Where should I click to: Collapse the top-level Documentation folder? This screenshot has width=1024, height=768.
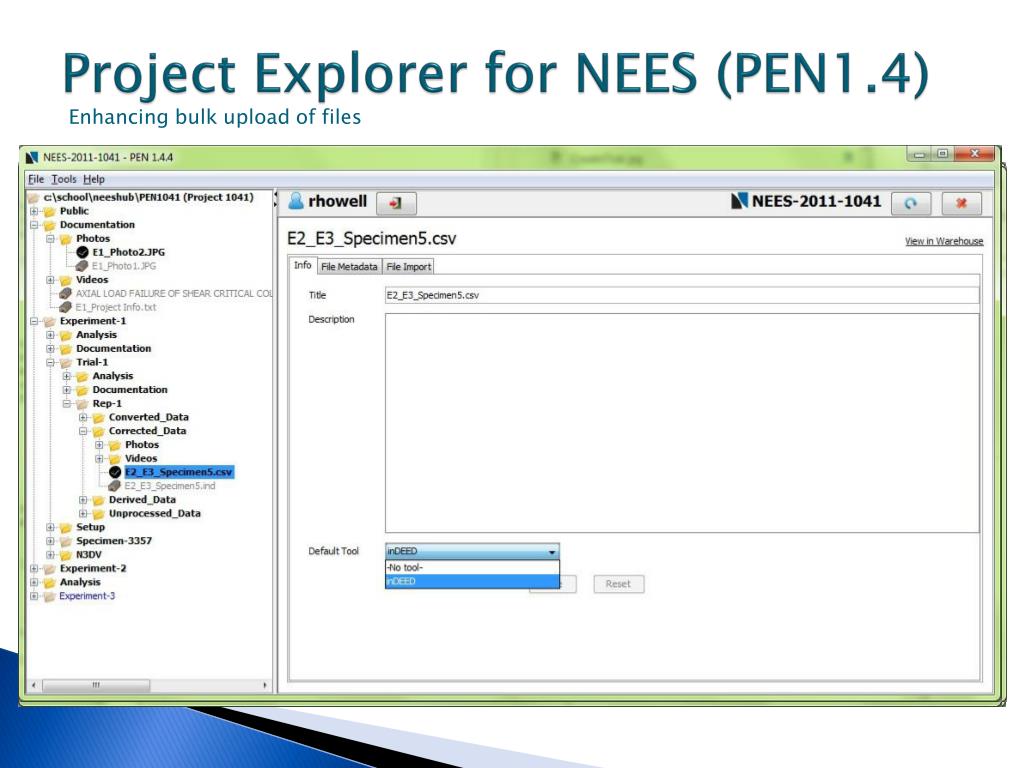click(34, 225)
